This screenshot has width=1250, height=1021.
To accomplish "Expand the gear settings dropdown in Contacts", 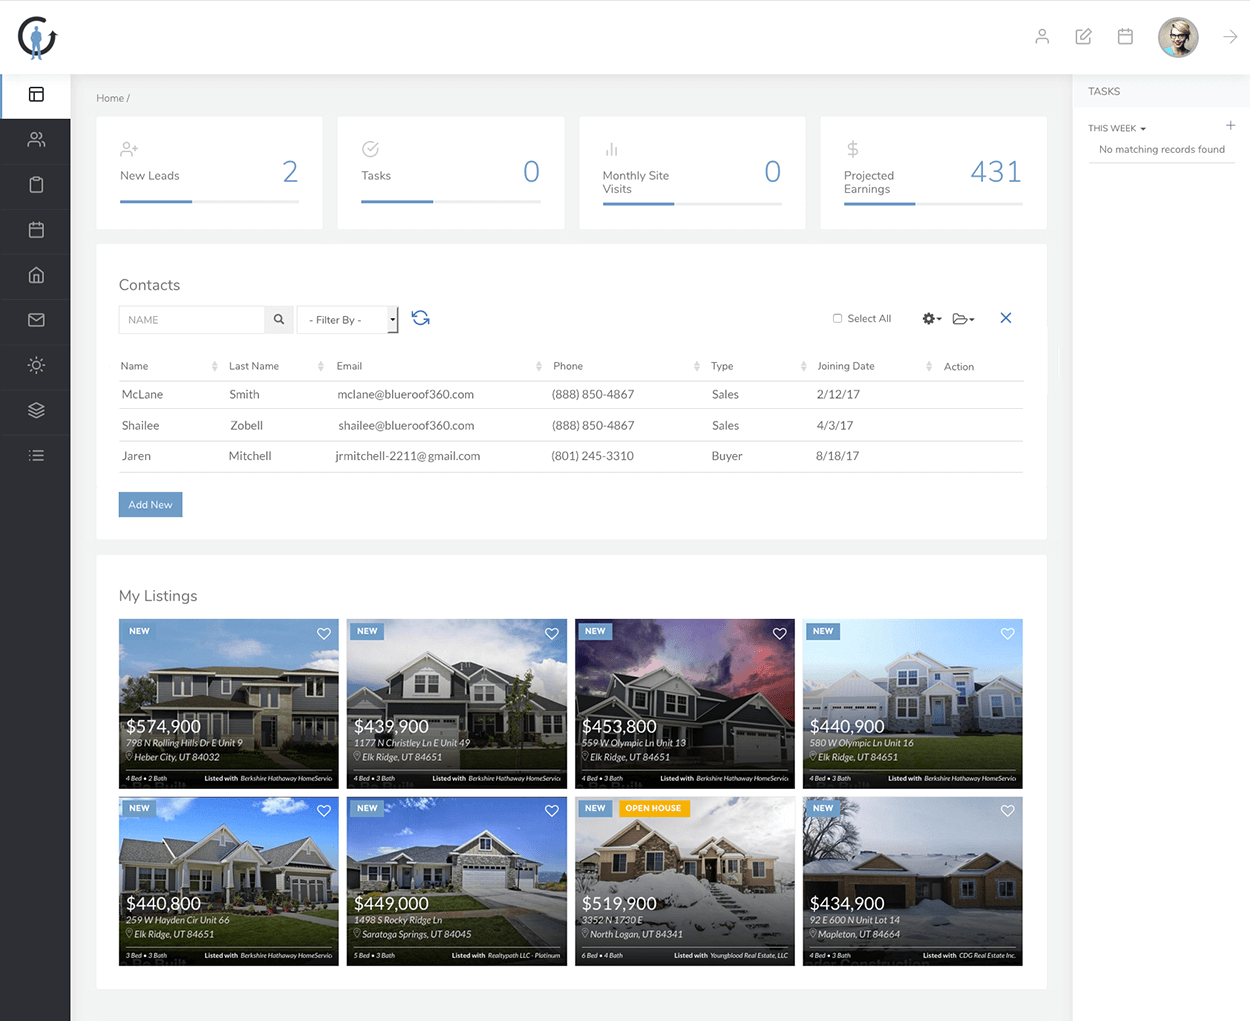I will 931,319.
